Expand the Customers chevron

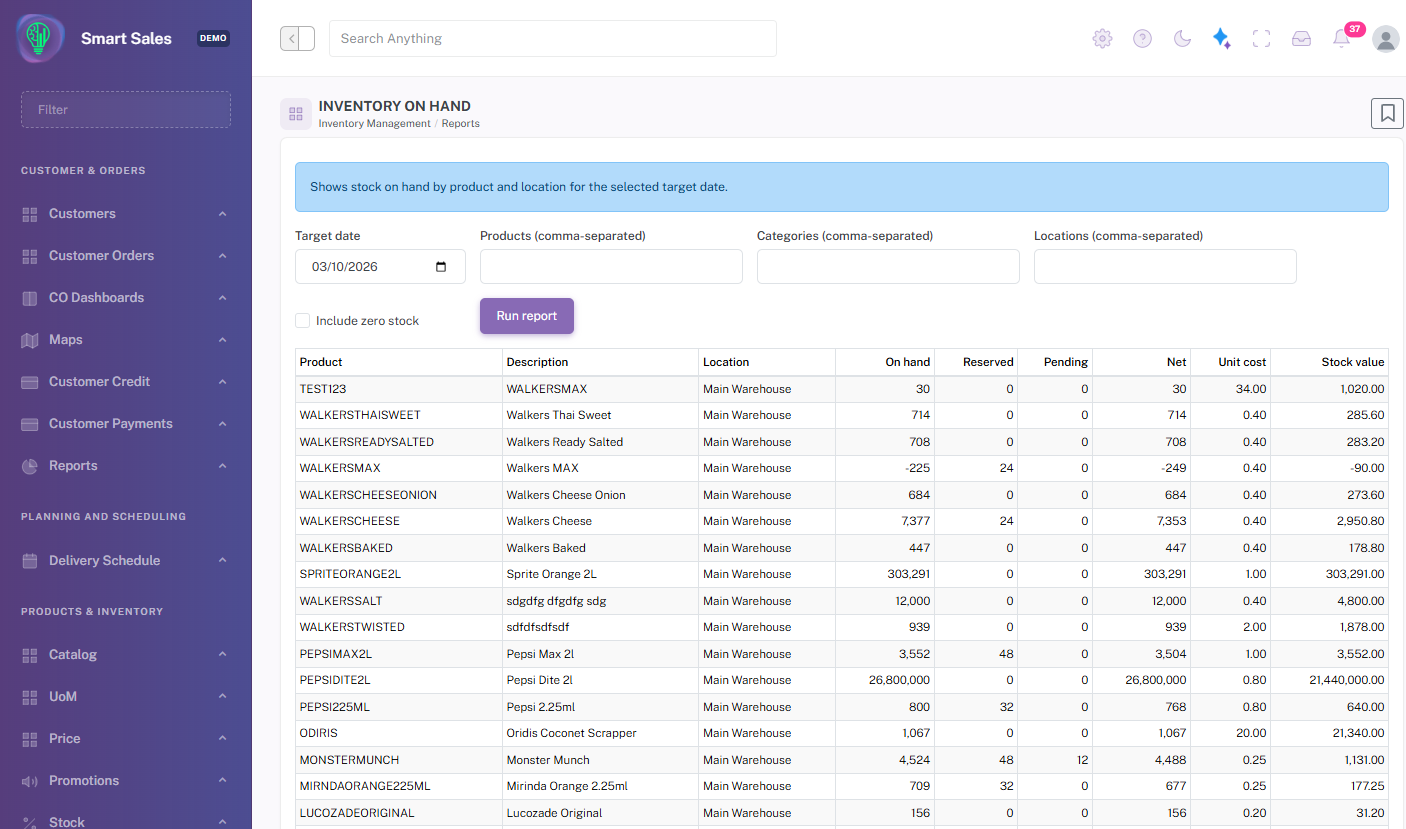[x=222, y=214]
